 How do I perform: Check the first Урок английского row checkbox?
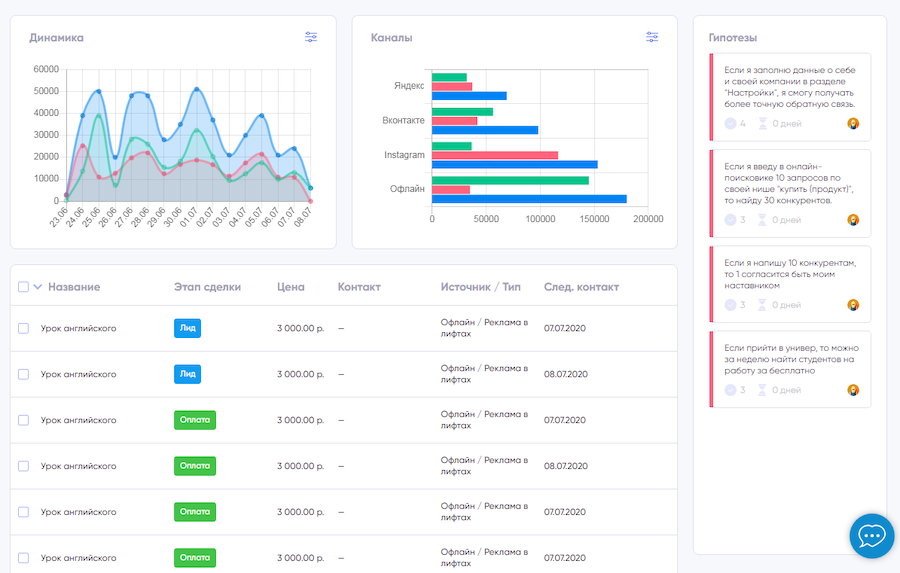pyautogui.click(x=23, y=328)
